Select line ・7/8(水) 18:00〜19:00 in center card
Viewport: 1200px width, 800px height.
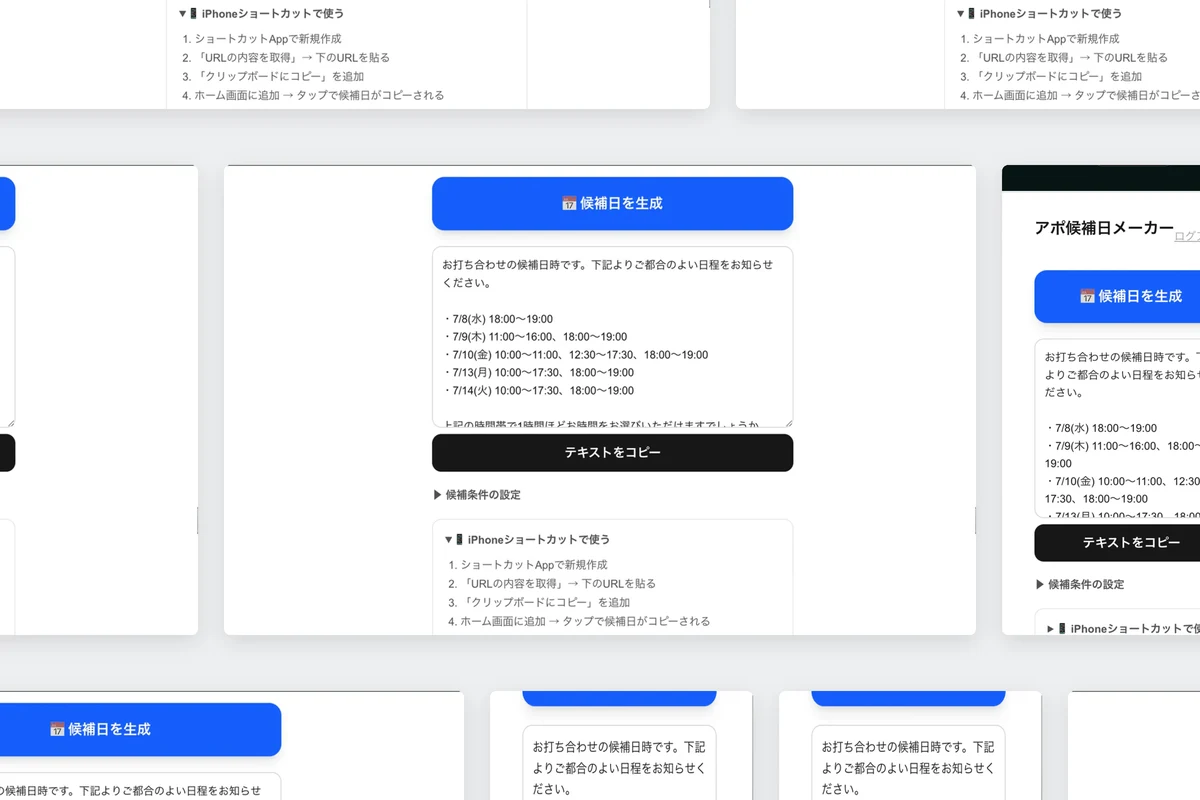[497, 319]
